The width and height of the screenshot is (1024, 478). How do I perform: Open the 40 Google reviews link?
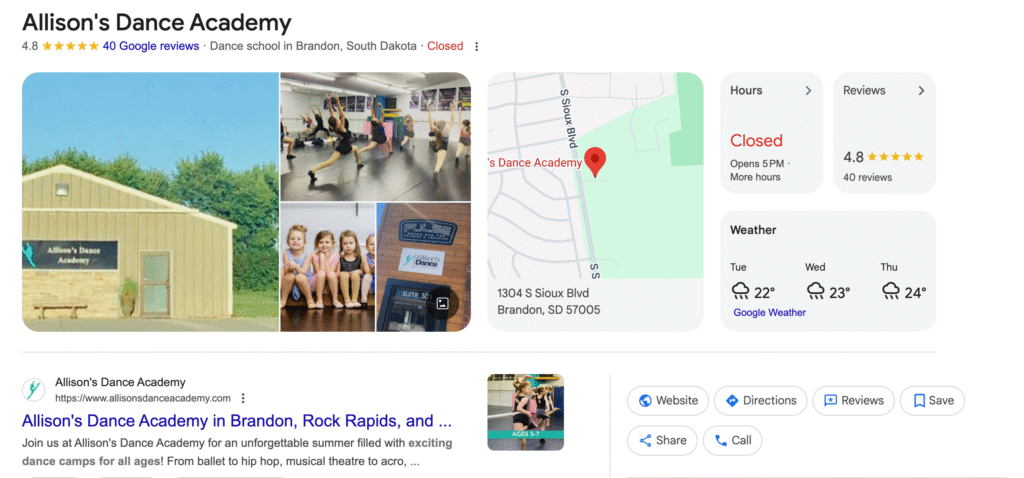(x=150, y=46)
